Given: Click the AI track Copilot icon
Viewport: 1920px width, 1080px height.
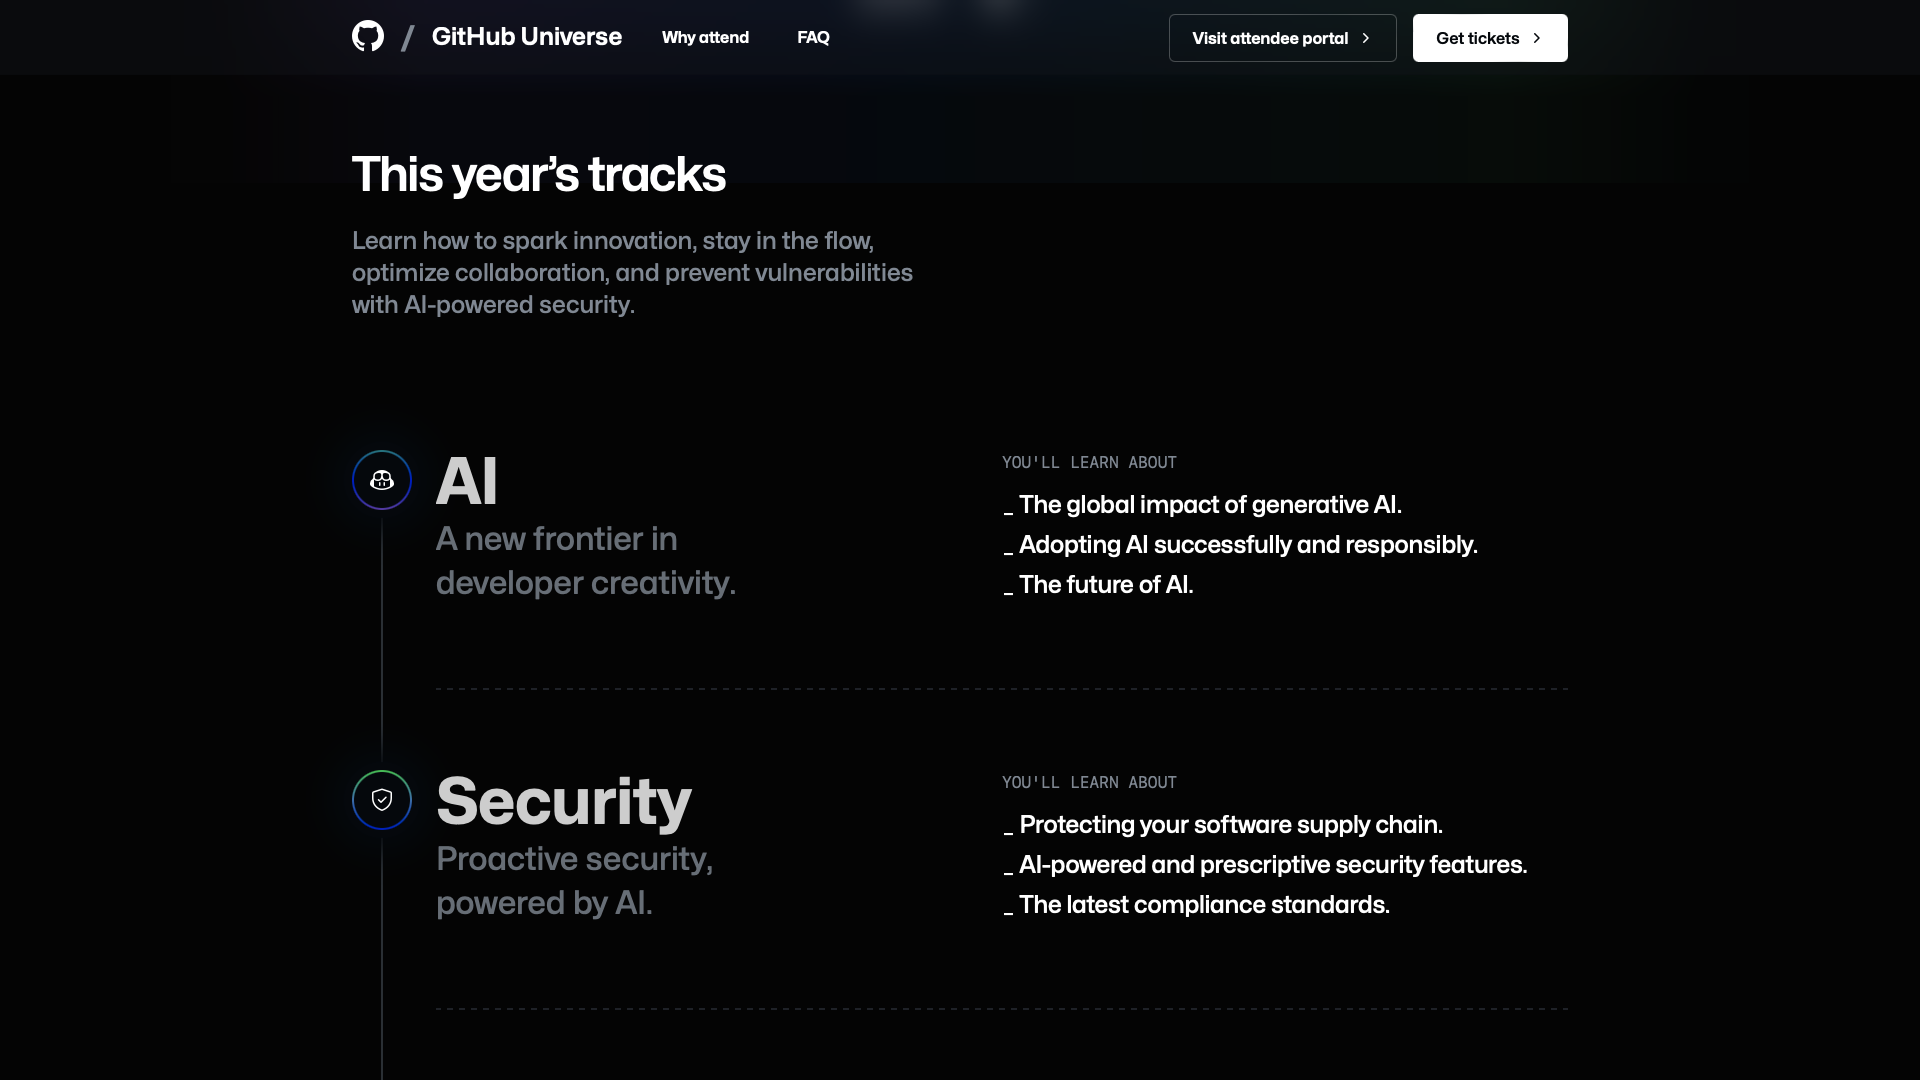Looking at the screenshot, I should pos(382,480).
